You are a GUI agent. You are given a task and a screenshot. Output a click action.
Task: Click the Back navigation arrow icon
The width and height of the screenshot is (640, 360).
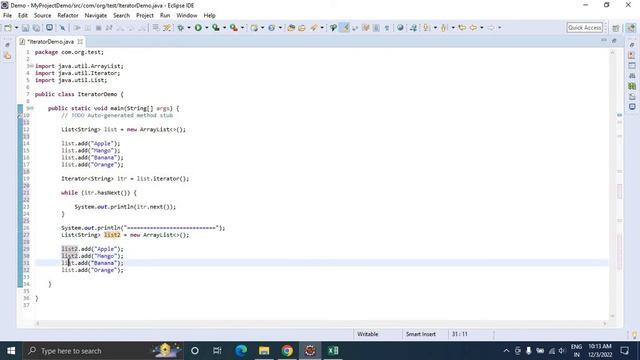[x=473, y=28]
